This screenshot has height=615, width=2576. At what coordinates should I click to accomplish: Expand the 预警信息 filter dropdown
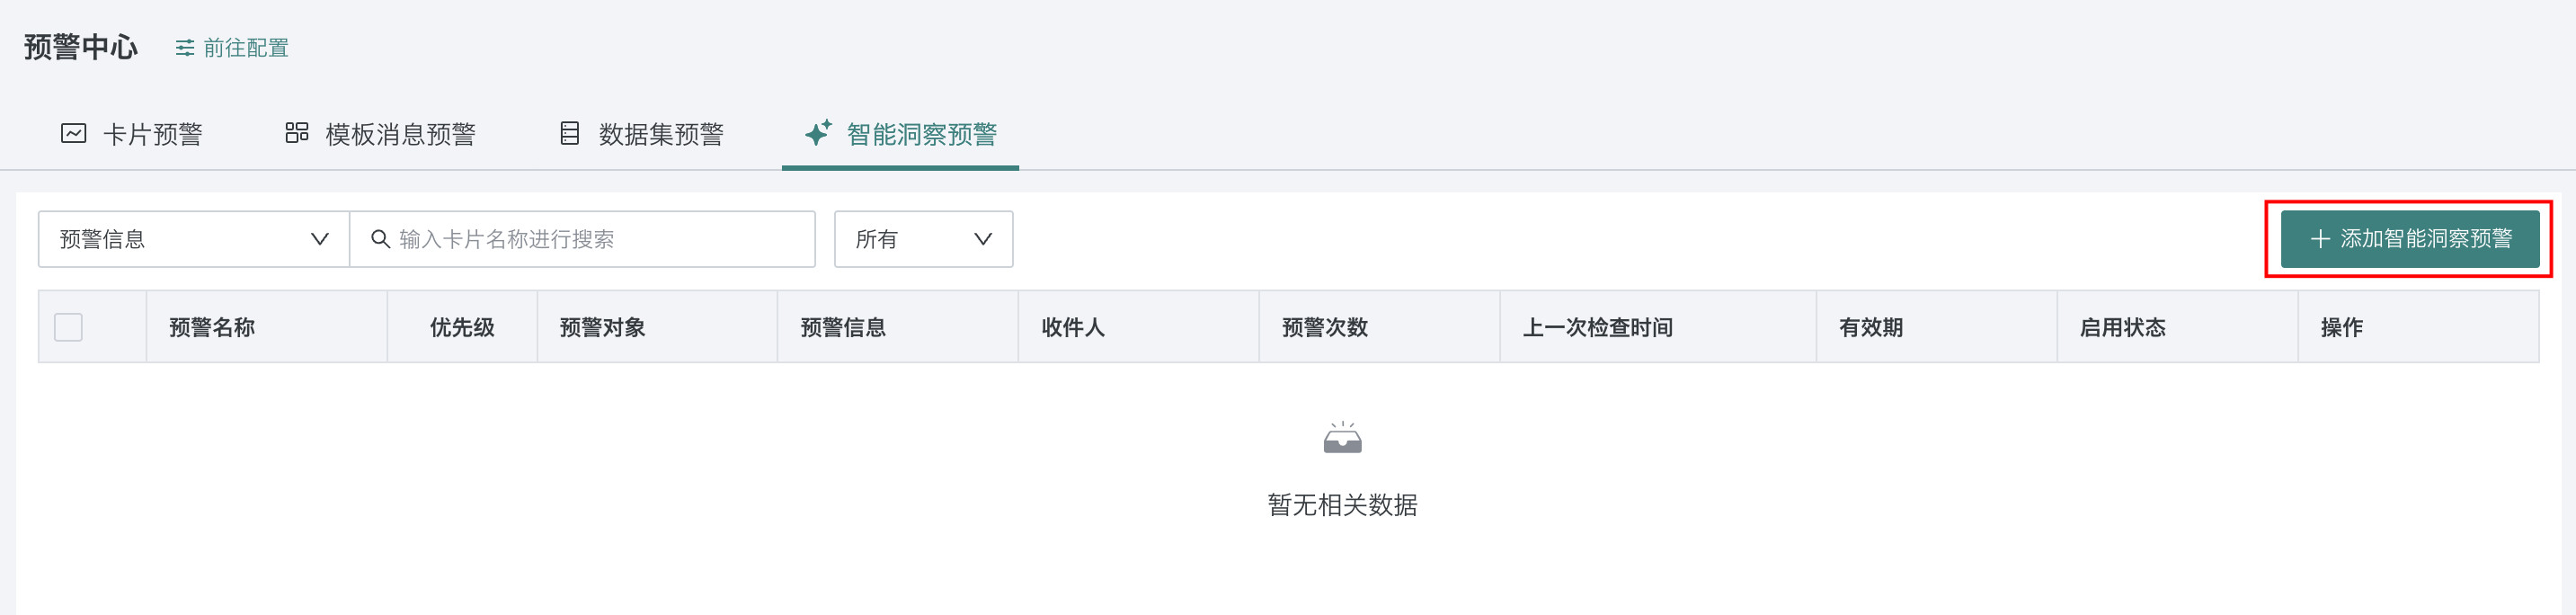pos(193,239)
